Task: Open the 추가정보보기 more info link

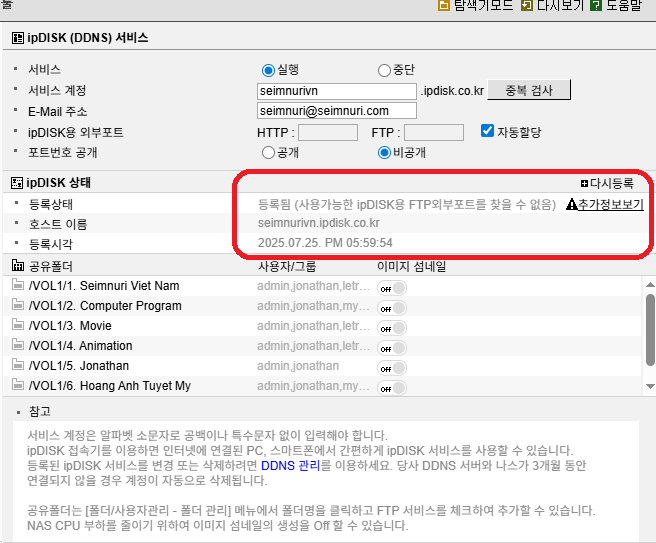Action: pos(610,204)
